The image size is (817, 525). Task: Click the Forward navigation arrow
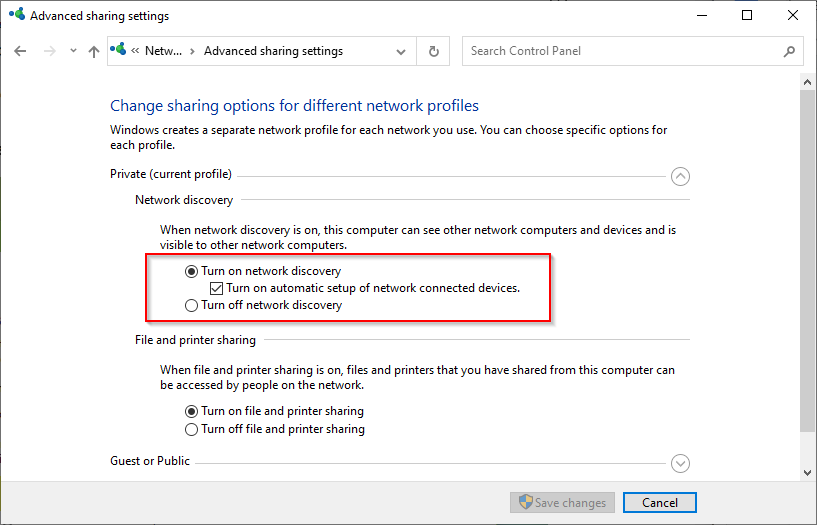(49, 51)
